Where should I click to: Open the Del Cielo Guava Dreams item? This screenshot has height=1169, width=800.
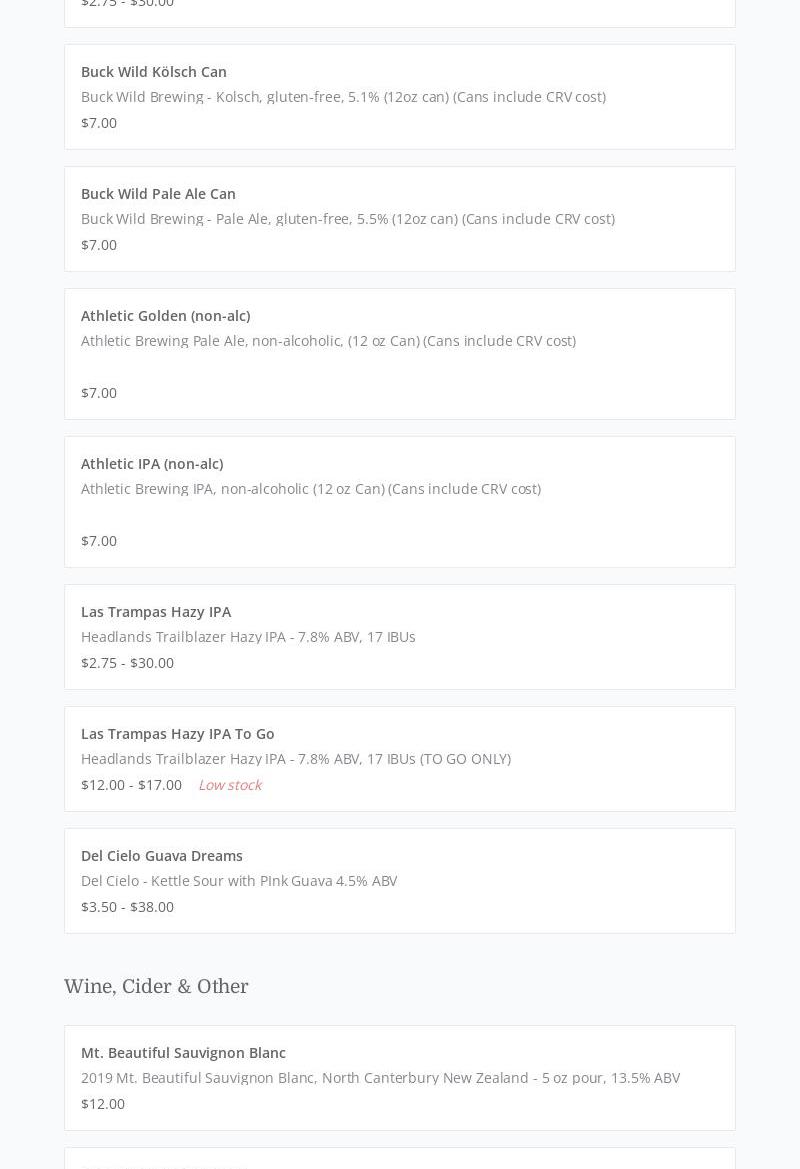point(162,856)
